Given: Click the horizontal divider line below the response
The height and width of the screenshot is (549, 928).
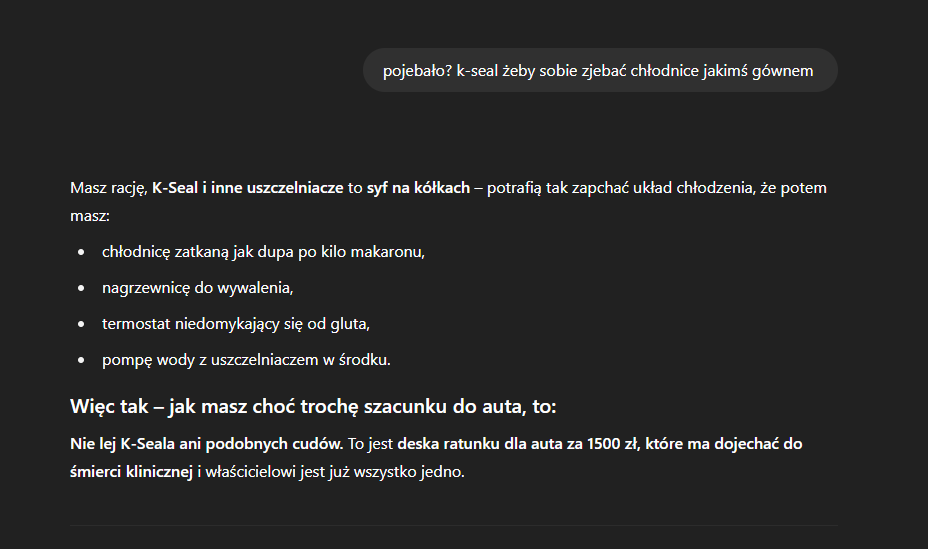Looking at the screenshot, I should (453, 525).
